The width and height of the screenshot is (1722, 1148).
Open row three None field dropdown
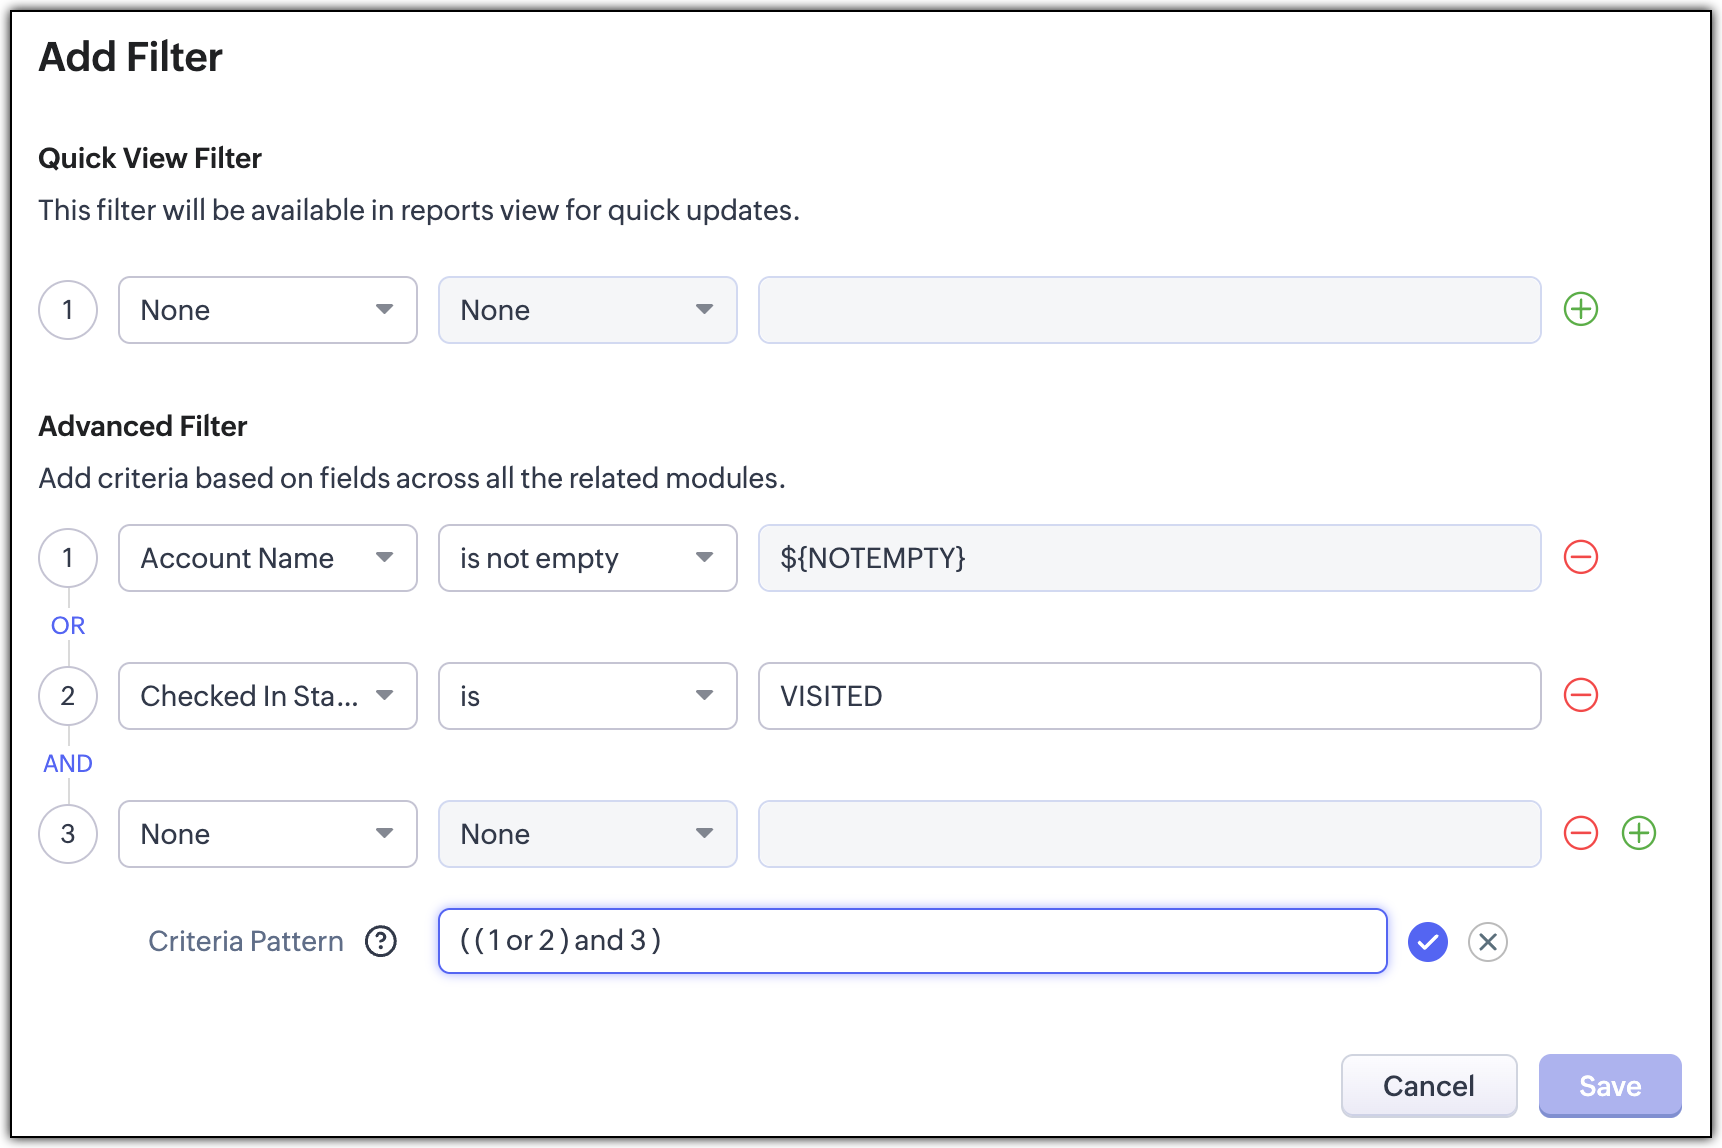pos(267,834)
